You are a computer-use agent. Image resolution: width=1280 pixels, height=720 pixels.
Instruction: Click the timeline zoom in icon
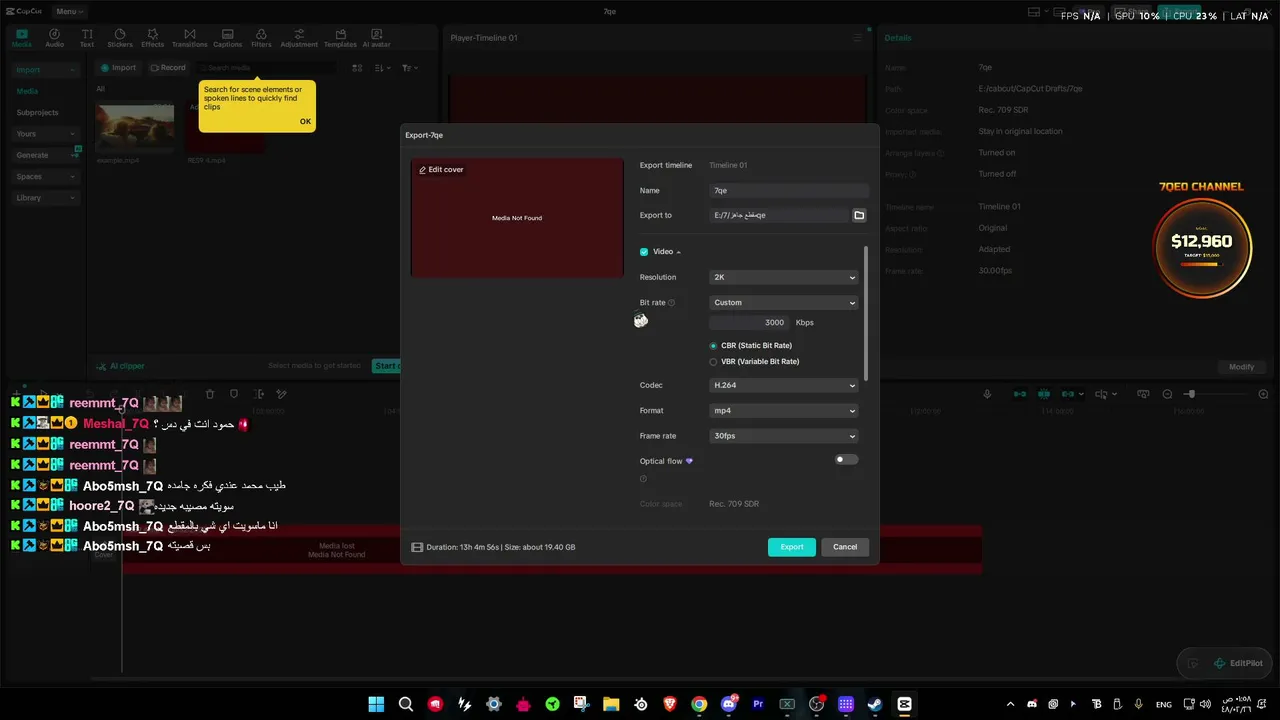1263,394
